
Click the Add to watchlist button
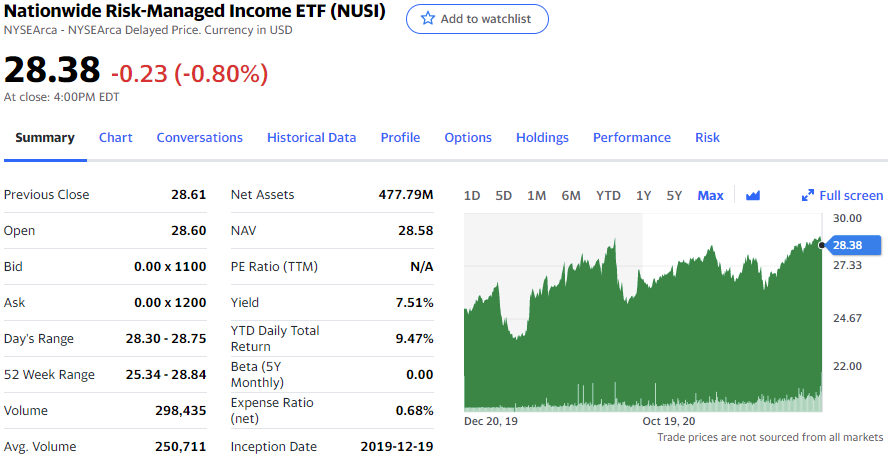point(477,19)
